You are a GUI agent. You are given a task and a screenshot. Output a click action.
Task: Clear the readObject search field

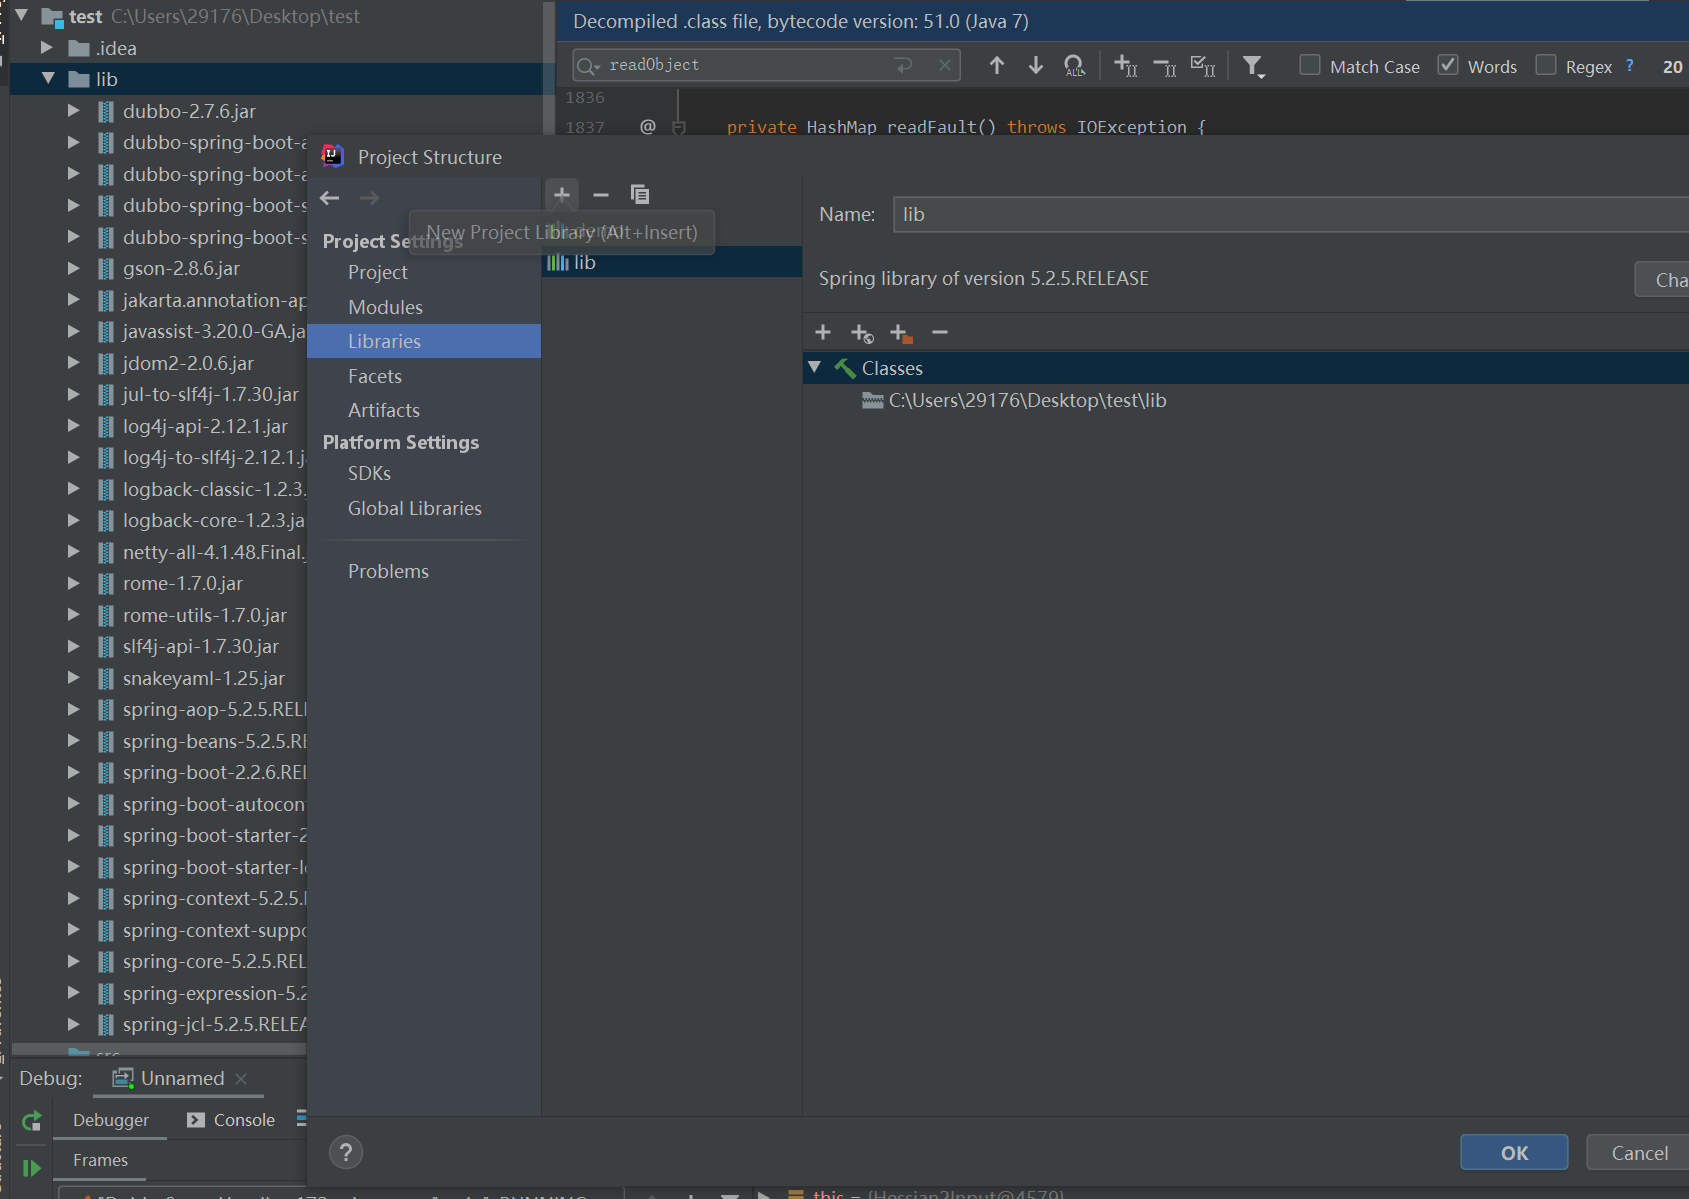(x=945, y=65)
